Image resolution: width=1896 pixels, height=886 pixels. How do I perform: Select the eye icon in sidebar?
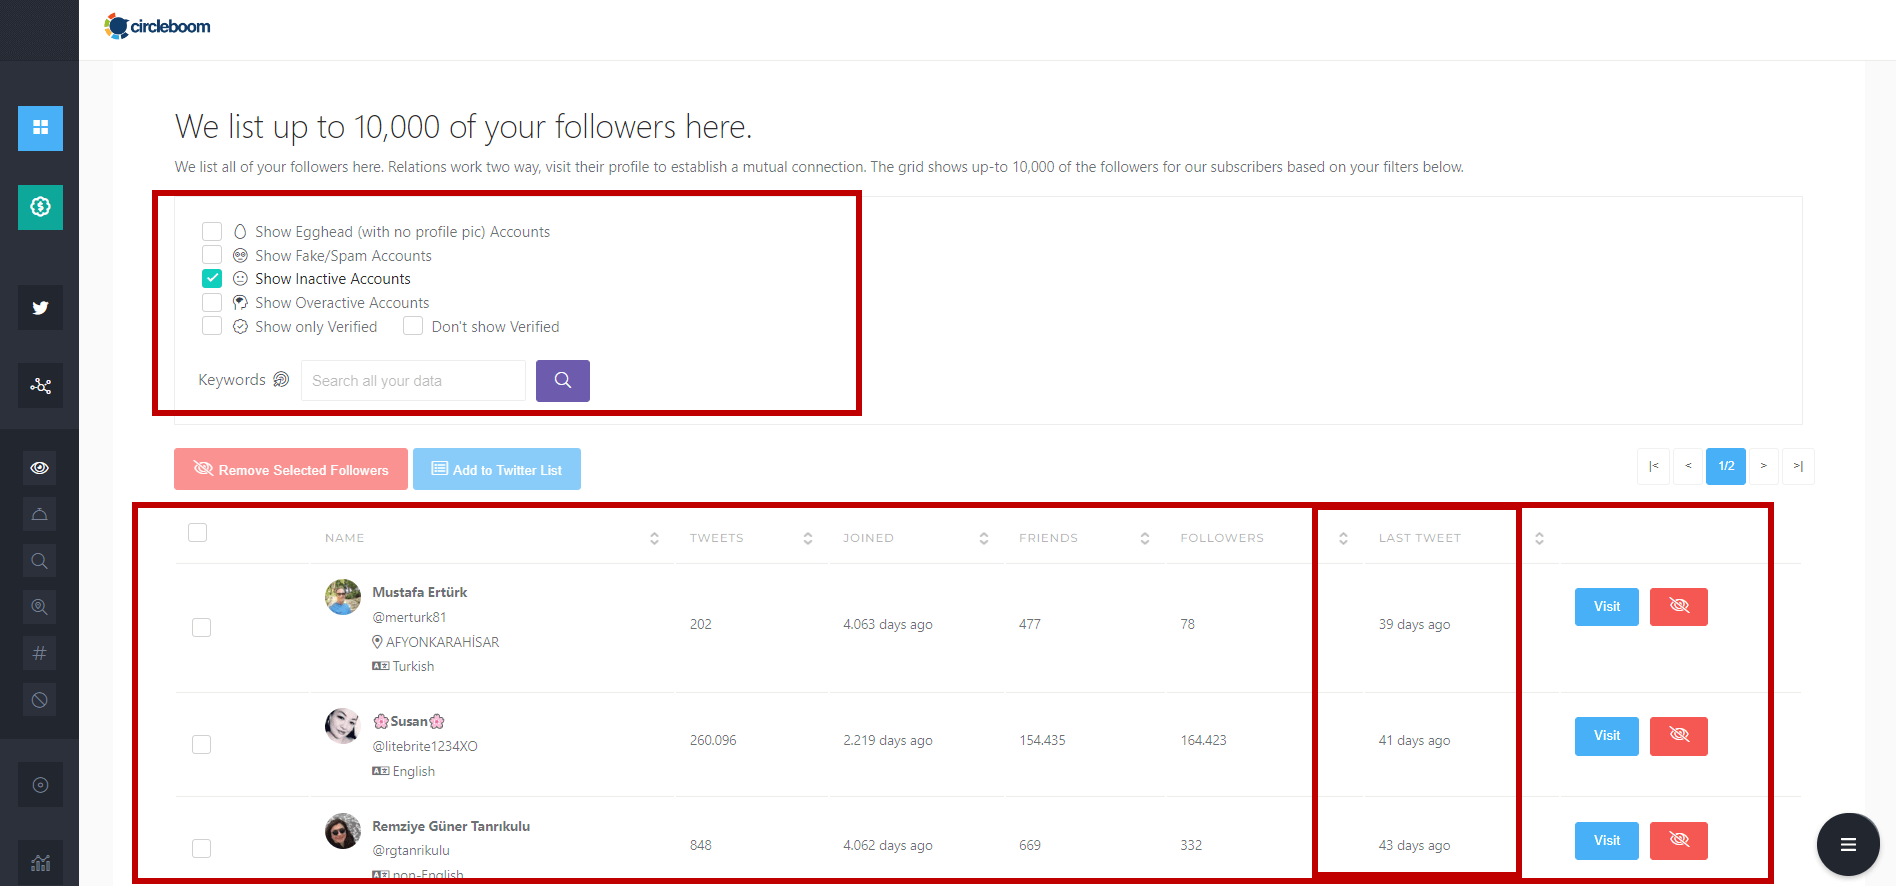[40, 468]
